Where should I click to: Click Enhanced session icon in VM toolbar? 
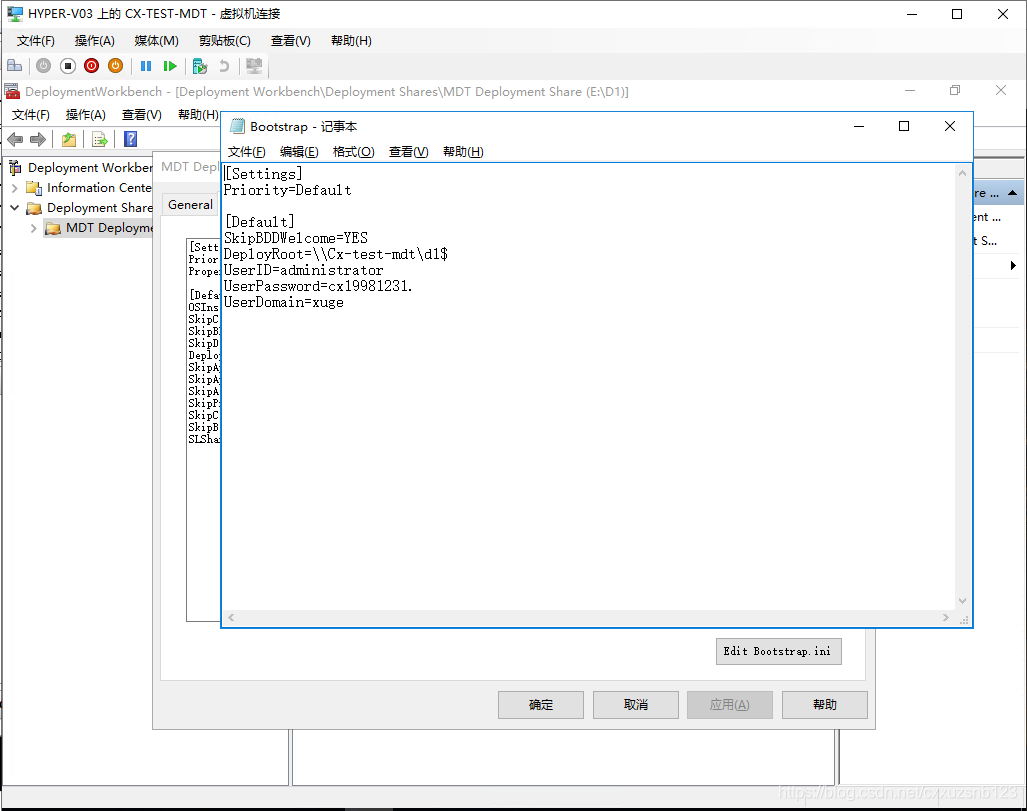253,66
